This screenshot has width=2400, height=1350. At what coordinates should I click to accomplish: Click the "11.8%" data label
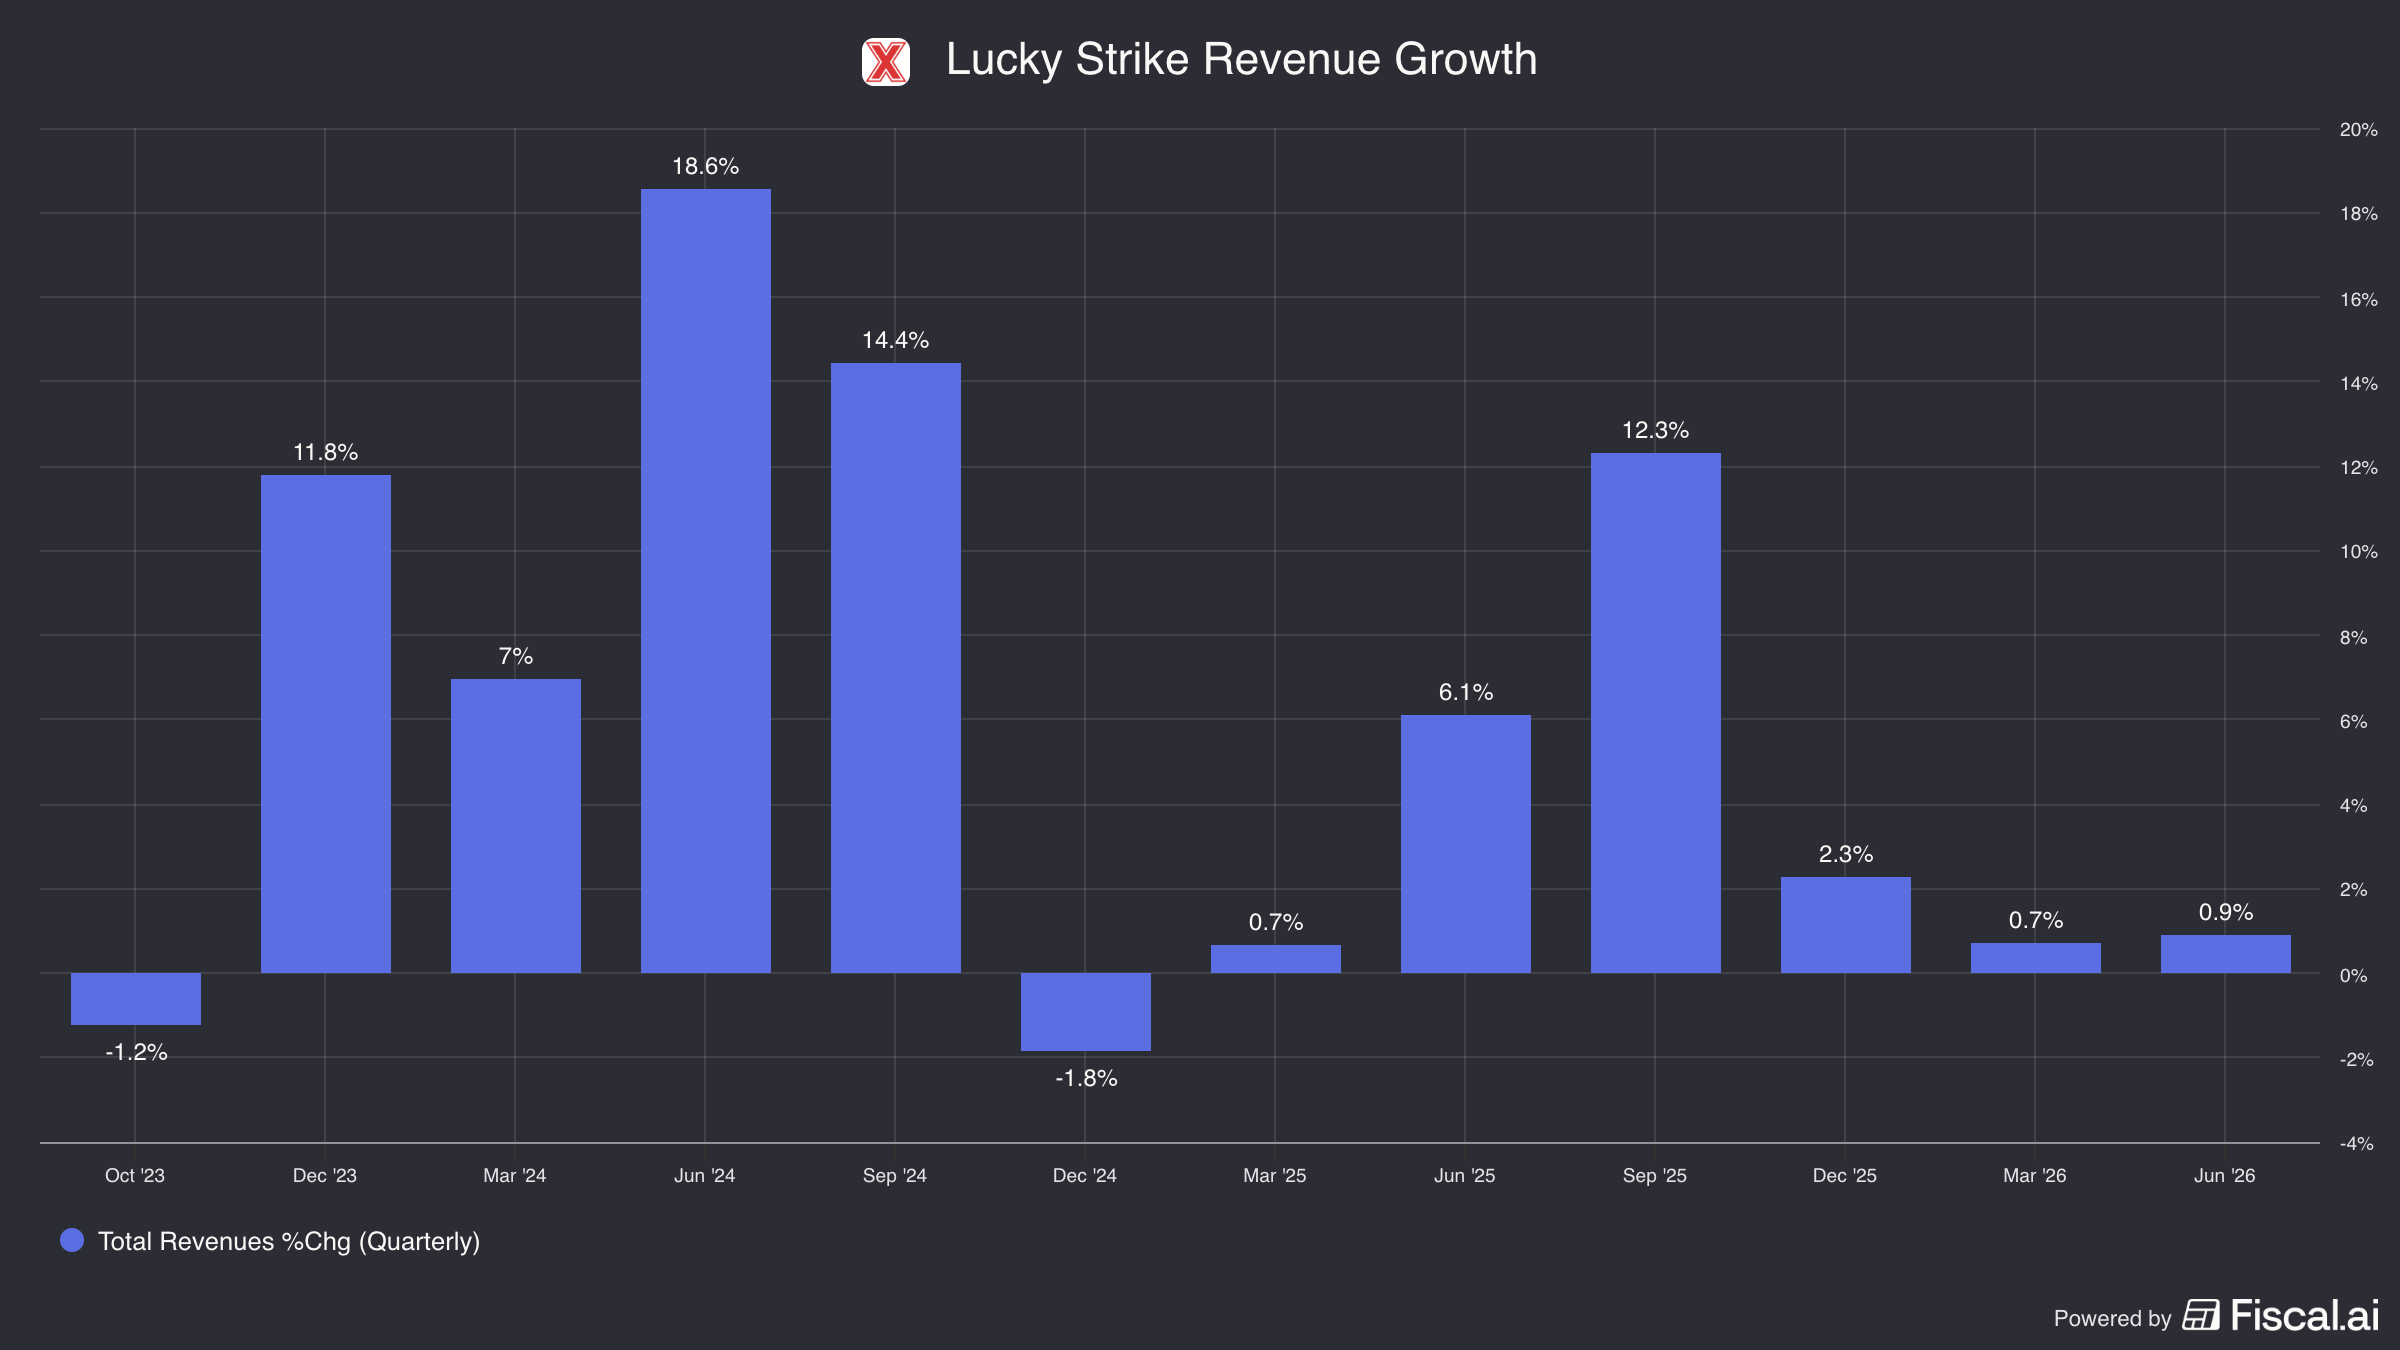326,452
